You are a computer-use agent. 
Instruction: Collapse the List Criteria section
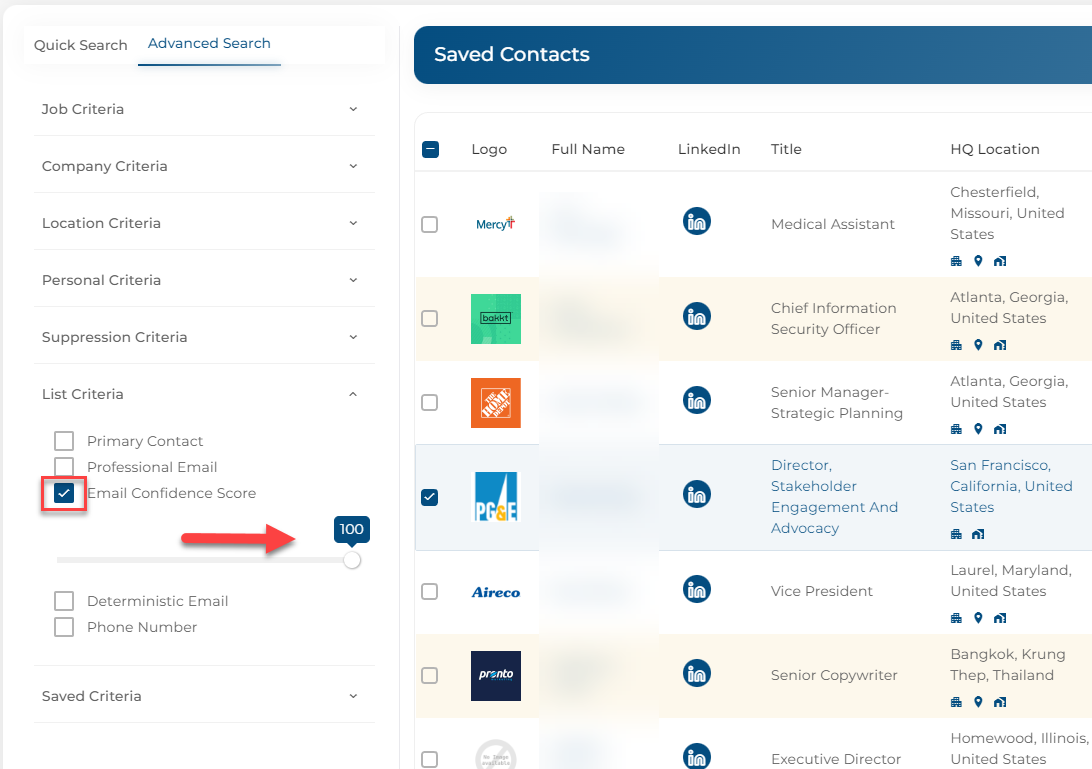pyautogui.click(x=204, y=394)
